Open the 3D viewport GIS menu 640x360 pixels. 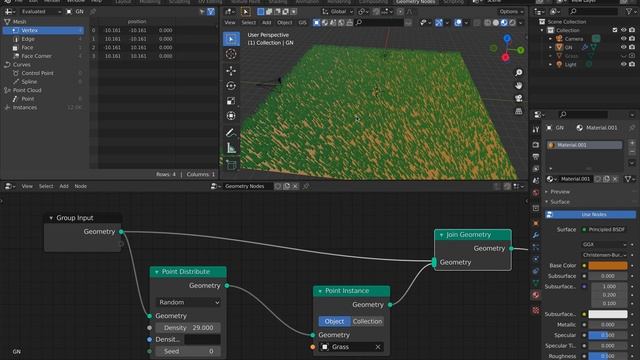pos(302,23)
